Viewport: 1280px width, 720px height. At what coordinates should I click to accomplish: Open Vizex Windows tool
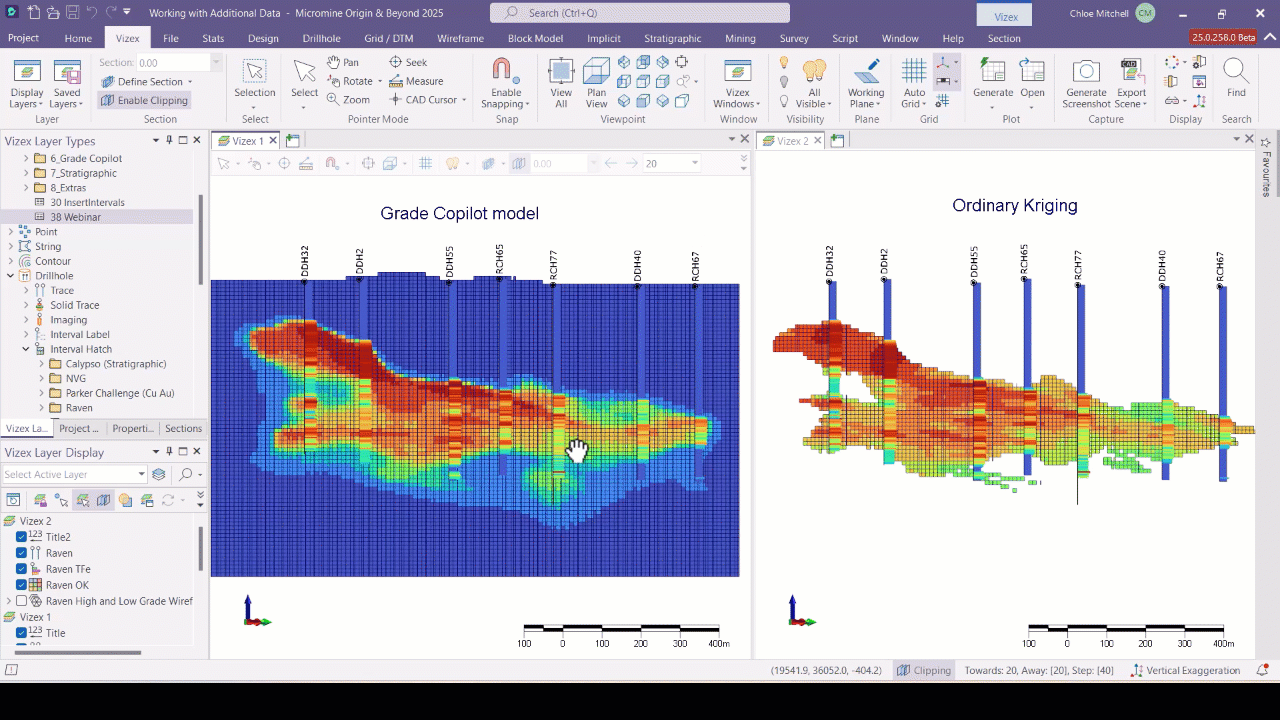738,84
